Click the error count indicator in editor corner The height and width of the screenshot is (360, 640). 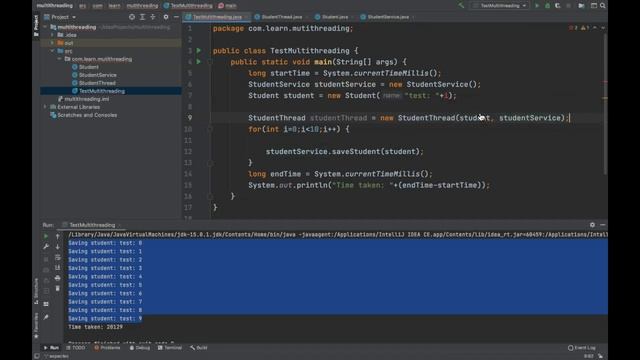[x=573, y=28]
